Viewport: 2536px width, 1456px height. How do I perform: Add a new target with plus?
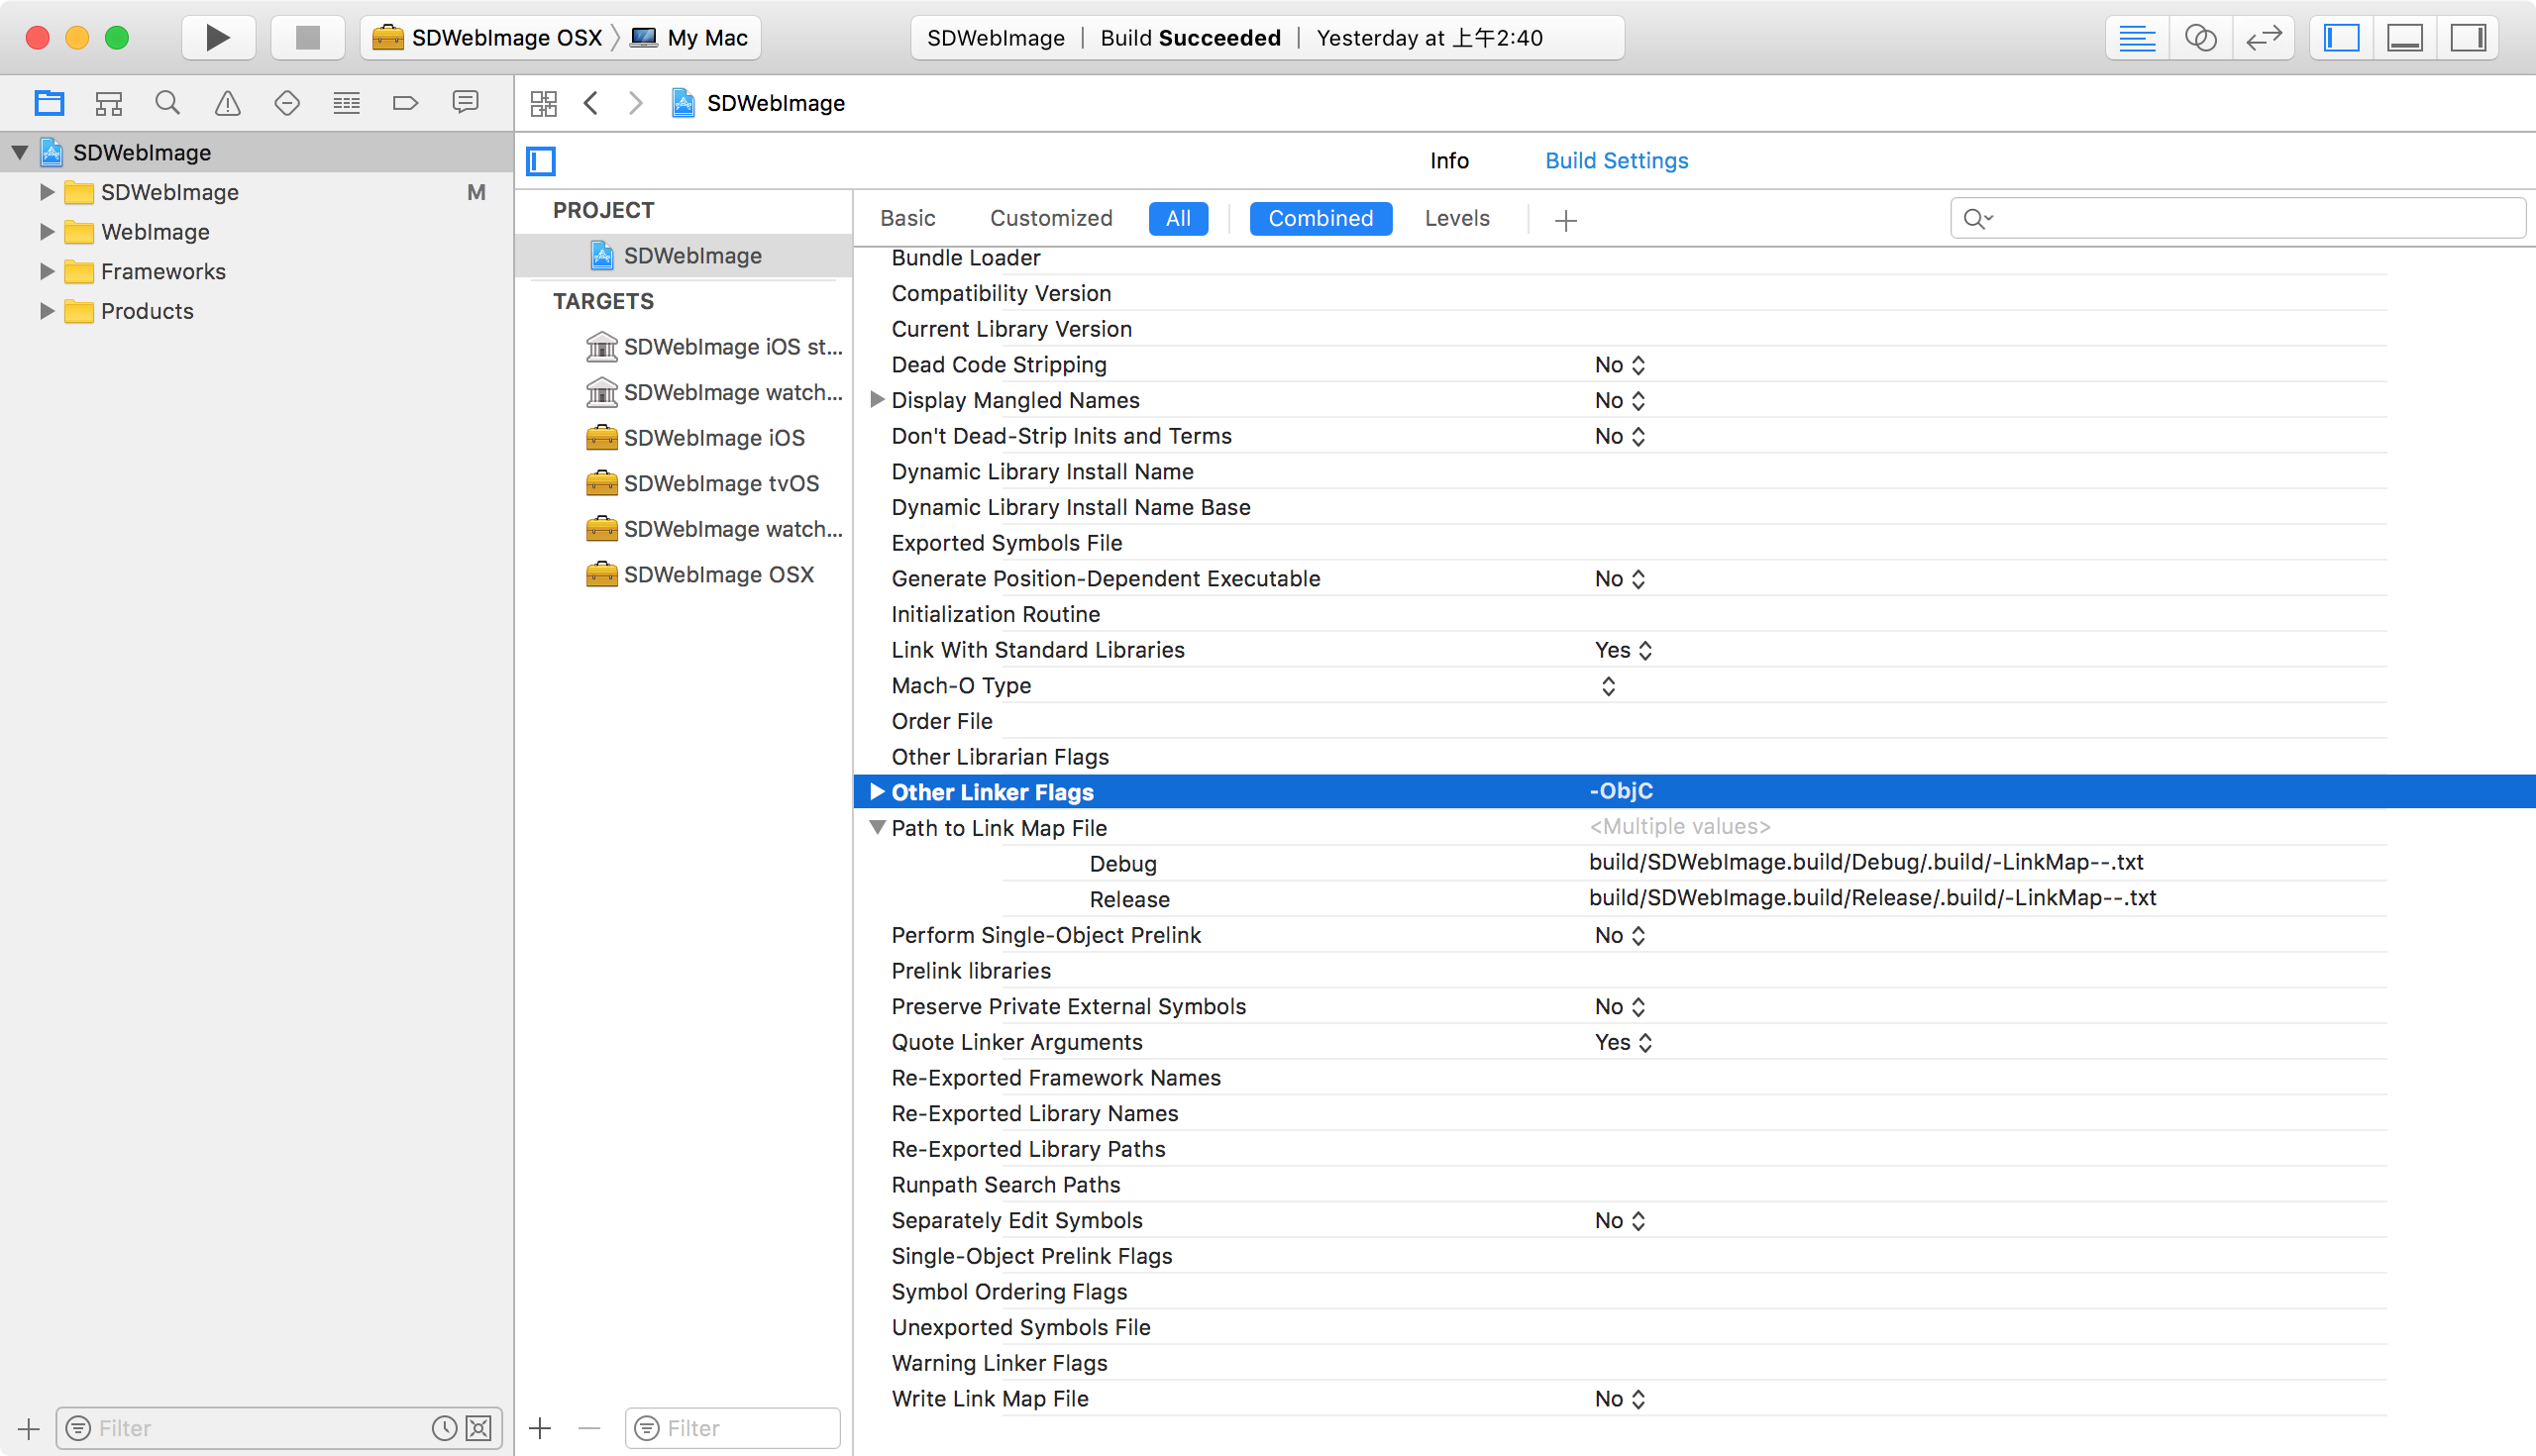[540, 1428]
